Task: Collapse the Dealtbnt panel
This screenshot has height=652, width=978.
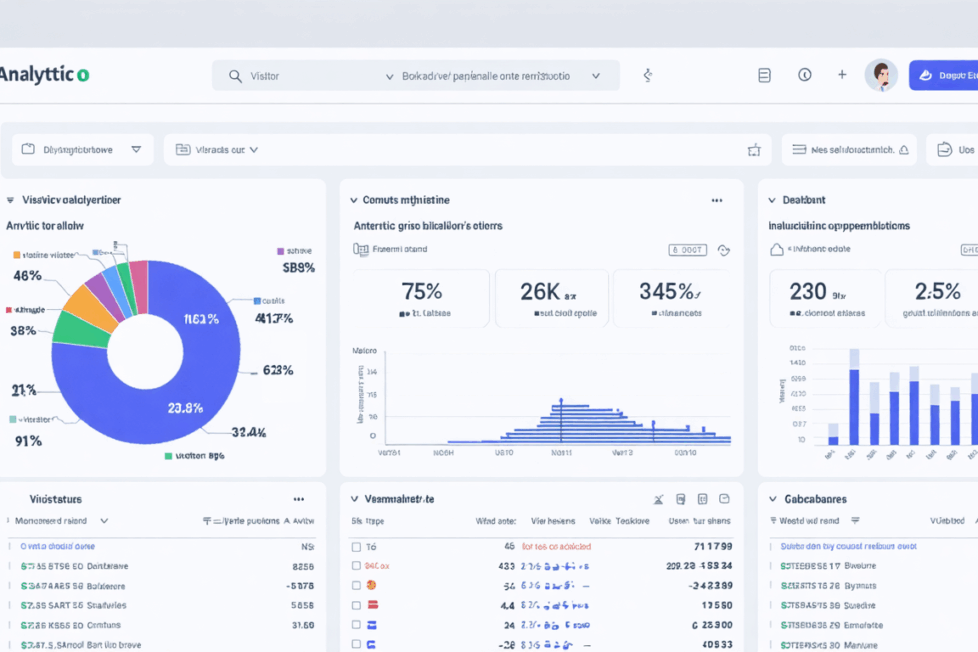Action: 772,200
